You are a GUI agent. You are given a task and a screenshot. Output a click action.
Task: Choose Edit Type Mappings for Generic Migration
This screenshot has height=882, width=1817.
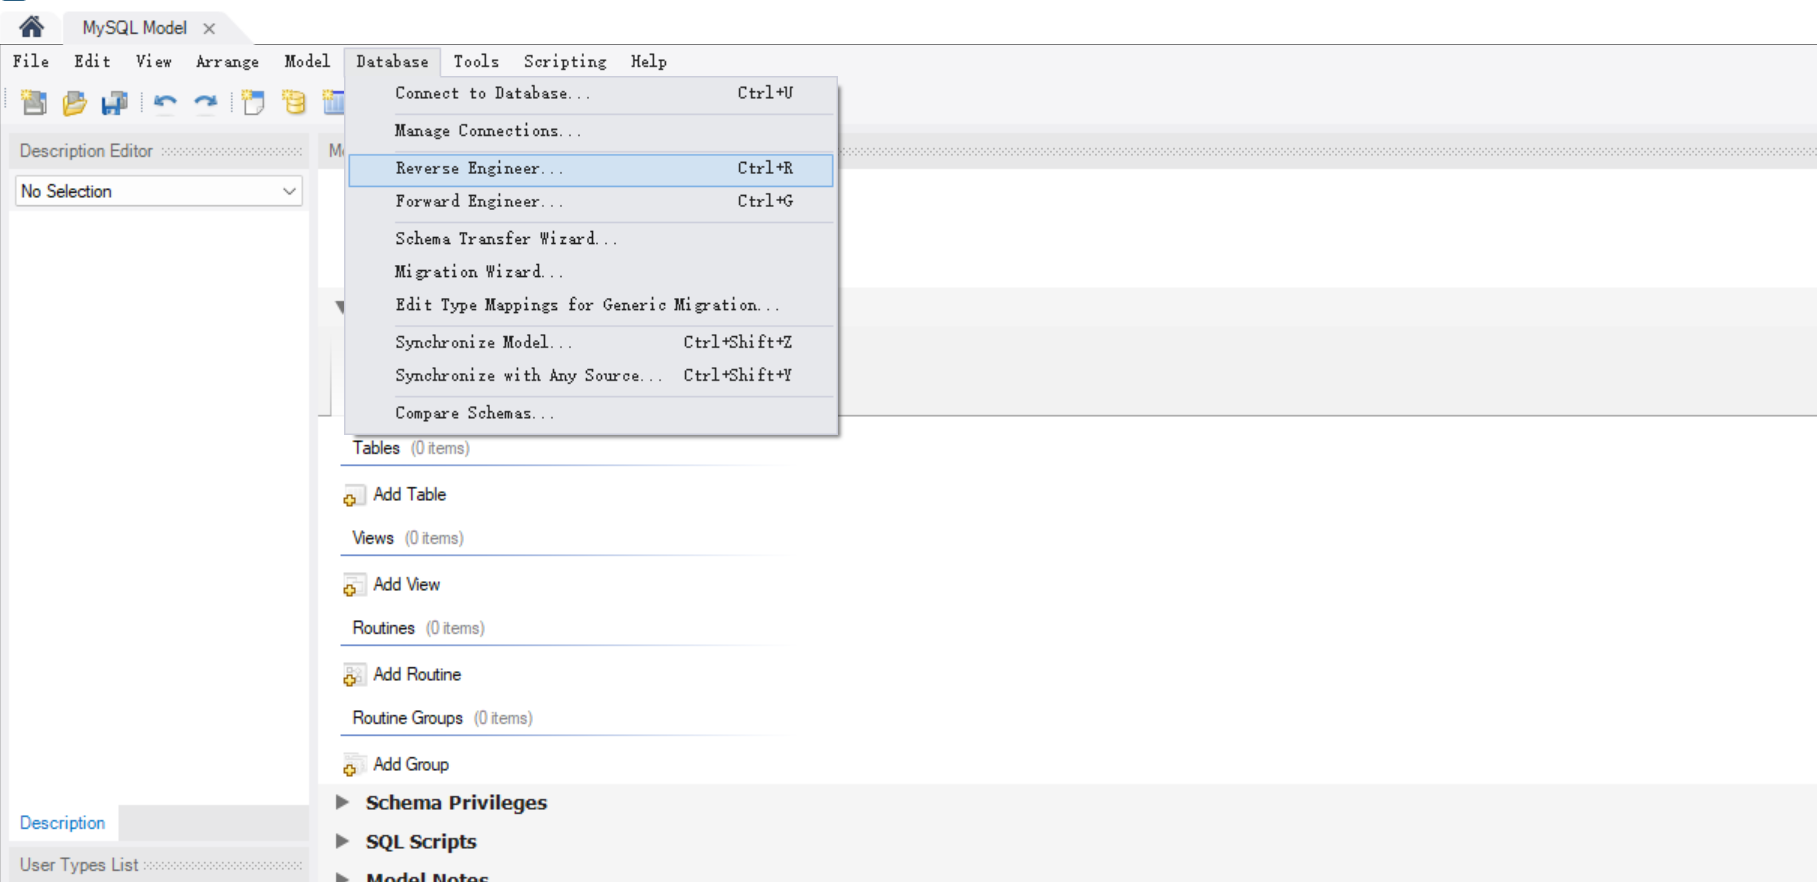pos(591,305)
